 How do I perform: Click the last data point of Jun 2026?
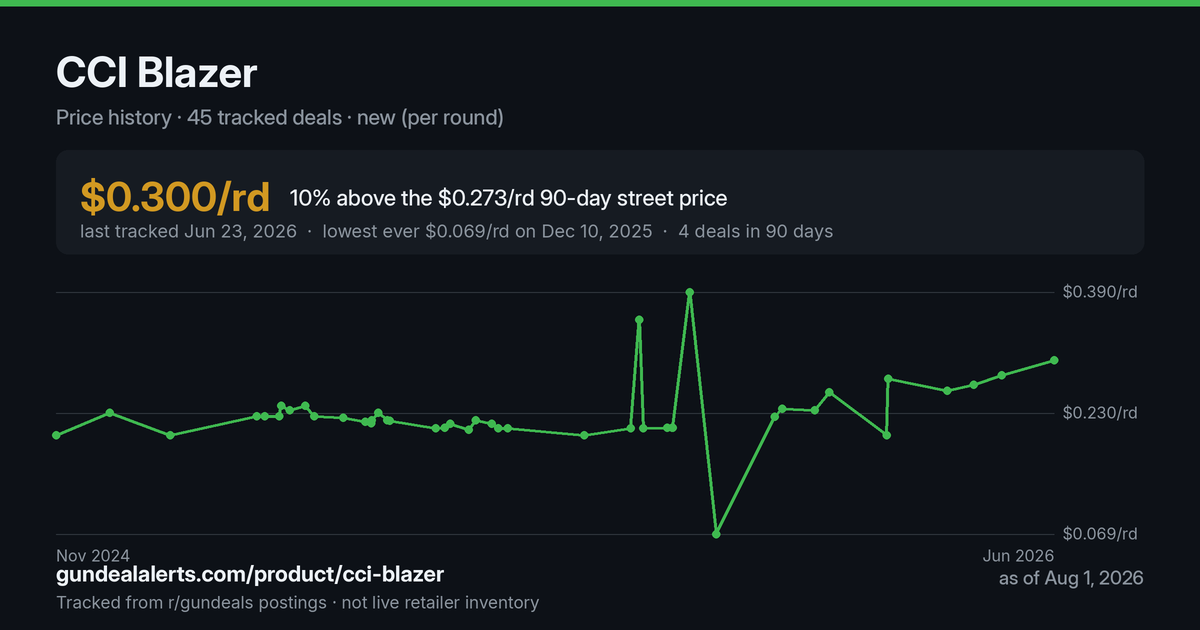(1054, 360)
